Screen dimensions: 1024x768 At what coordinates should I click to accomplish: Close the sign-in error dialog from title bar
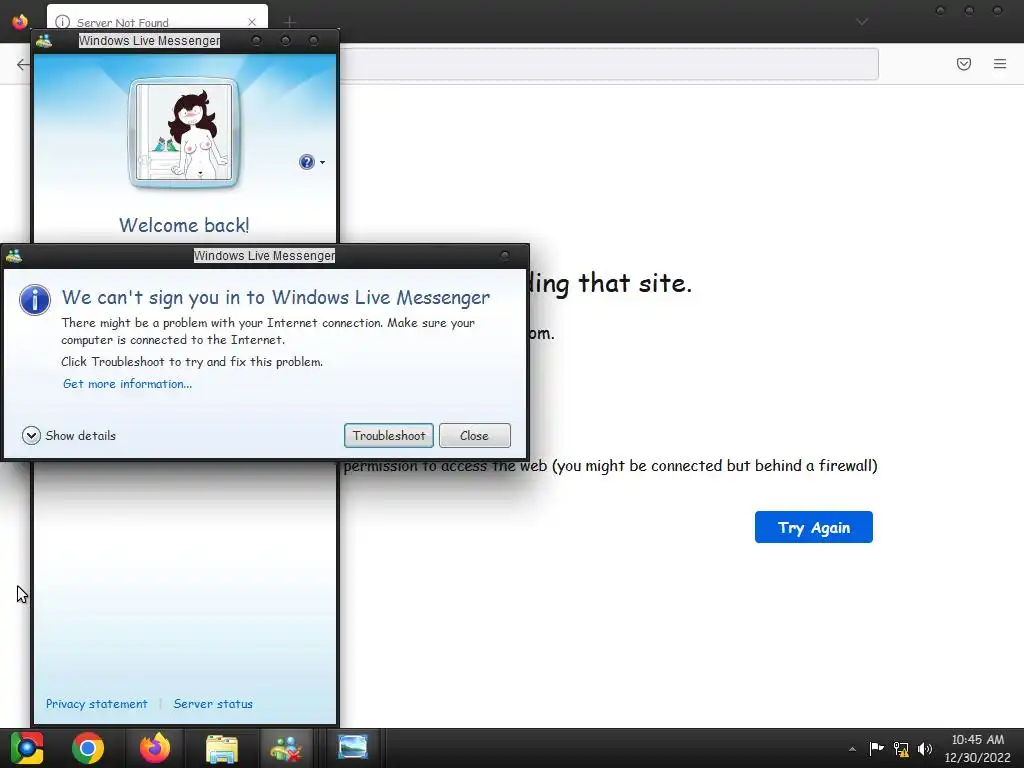[504, 255]
